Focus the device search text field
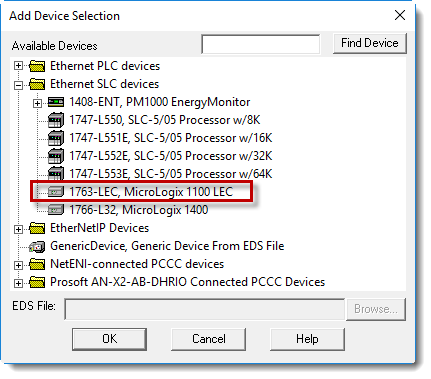Image resolution: width=431 pixels, height=379 pixels. tap(261, 44)
